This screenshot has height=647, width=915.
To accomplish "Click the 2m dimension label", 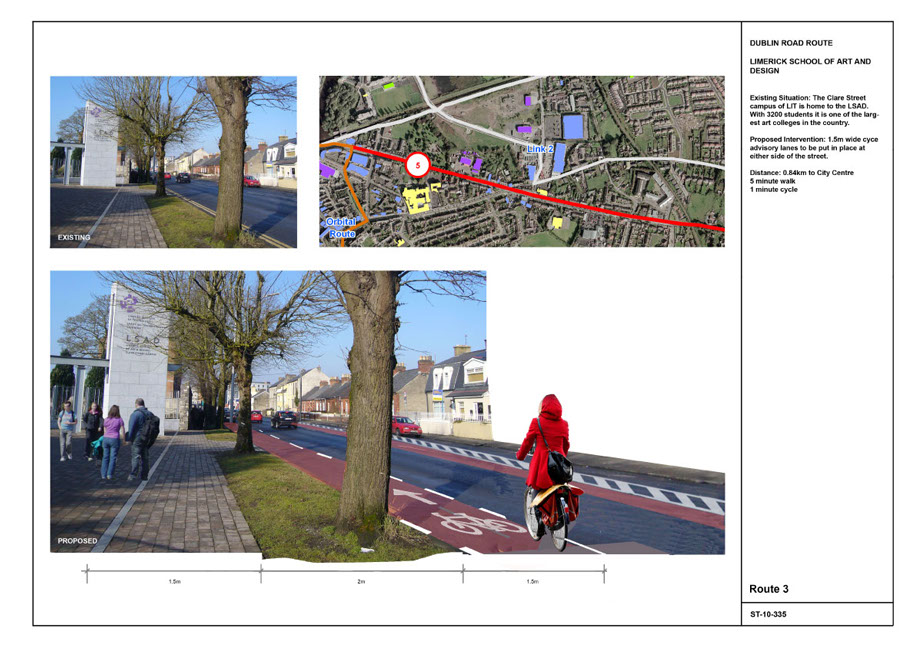I will pos(361,581).
